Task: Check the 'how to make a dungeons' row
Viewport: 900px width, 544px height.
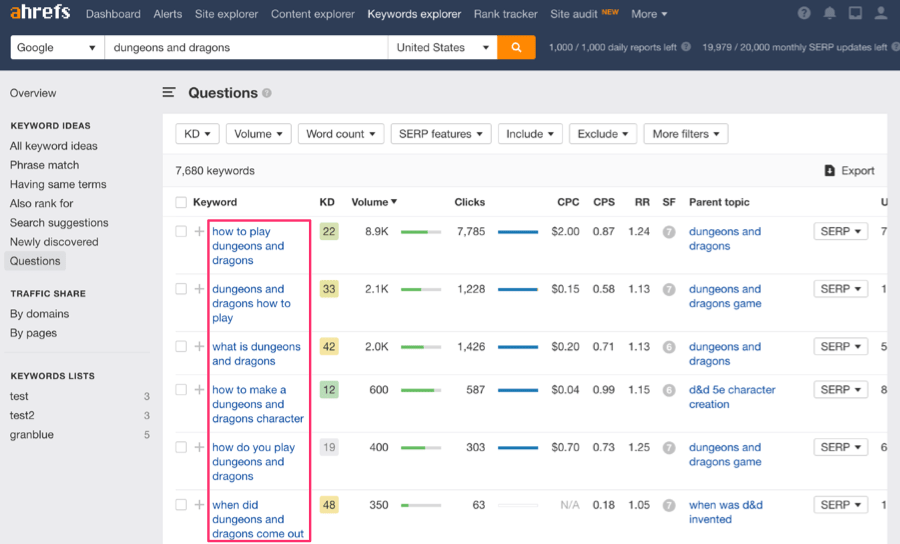Action: pyautogui.click(x=181, y=390)
